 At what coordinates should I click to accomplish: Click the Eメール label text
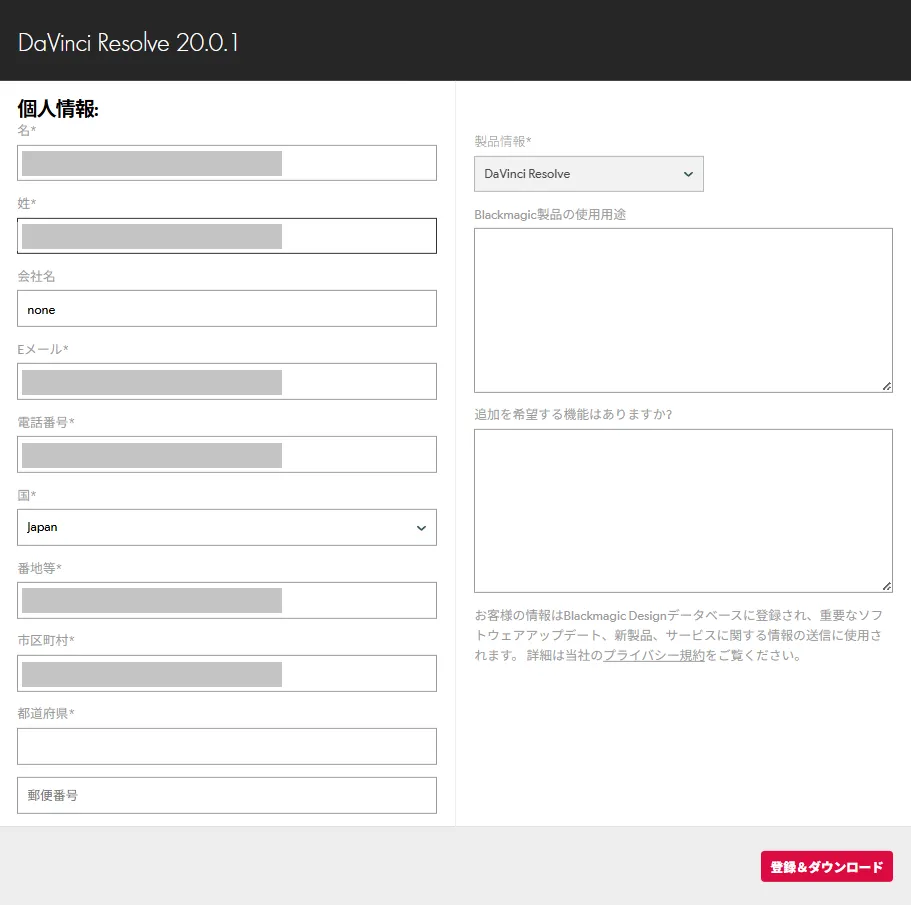(x=43, y=349)
